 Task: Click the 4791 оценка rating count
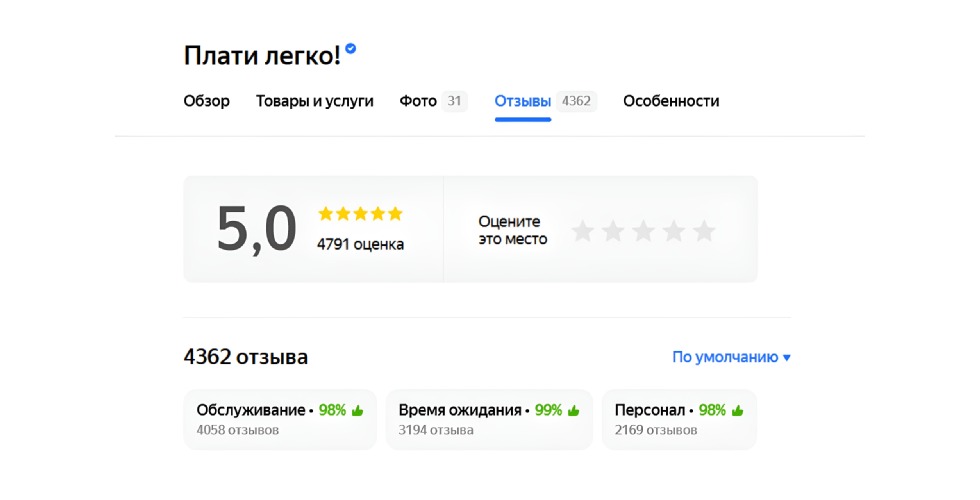[x=360, y=244]
